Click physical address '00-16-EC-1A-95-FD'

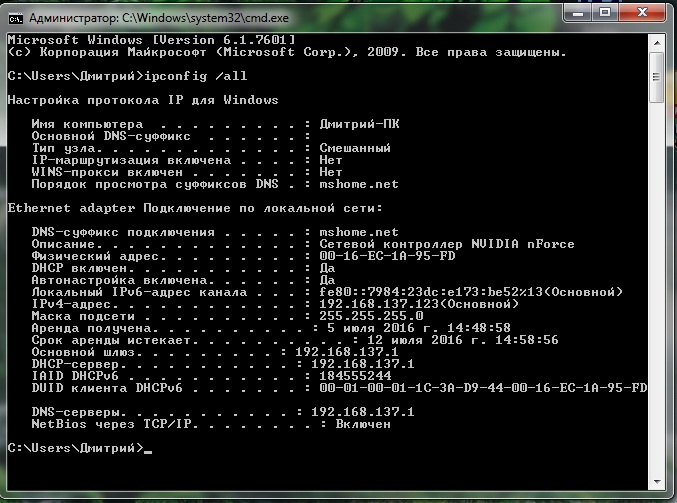pyautogui.click(x=387, y=256)
